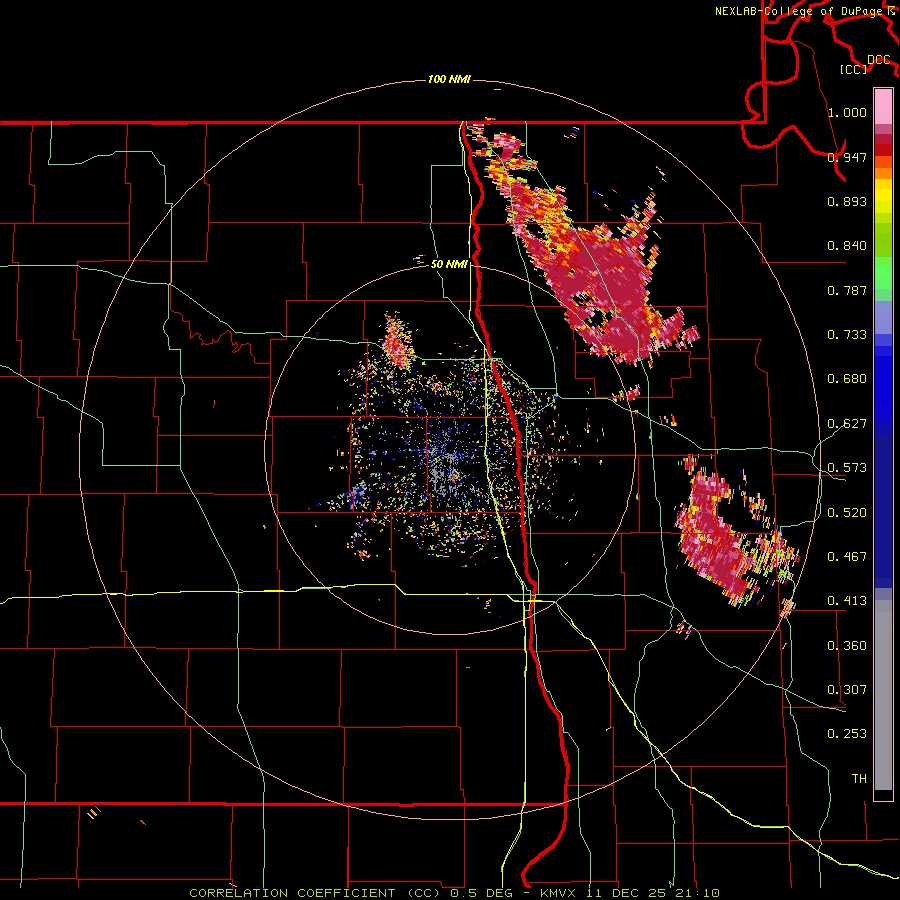Click the 0.360 color scale value

tap(847, 646)
